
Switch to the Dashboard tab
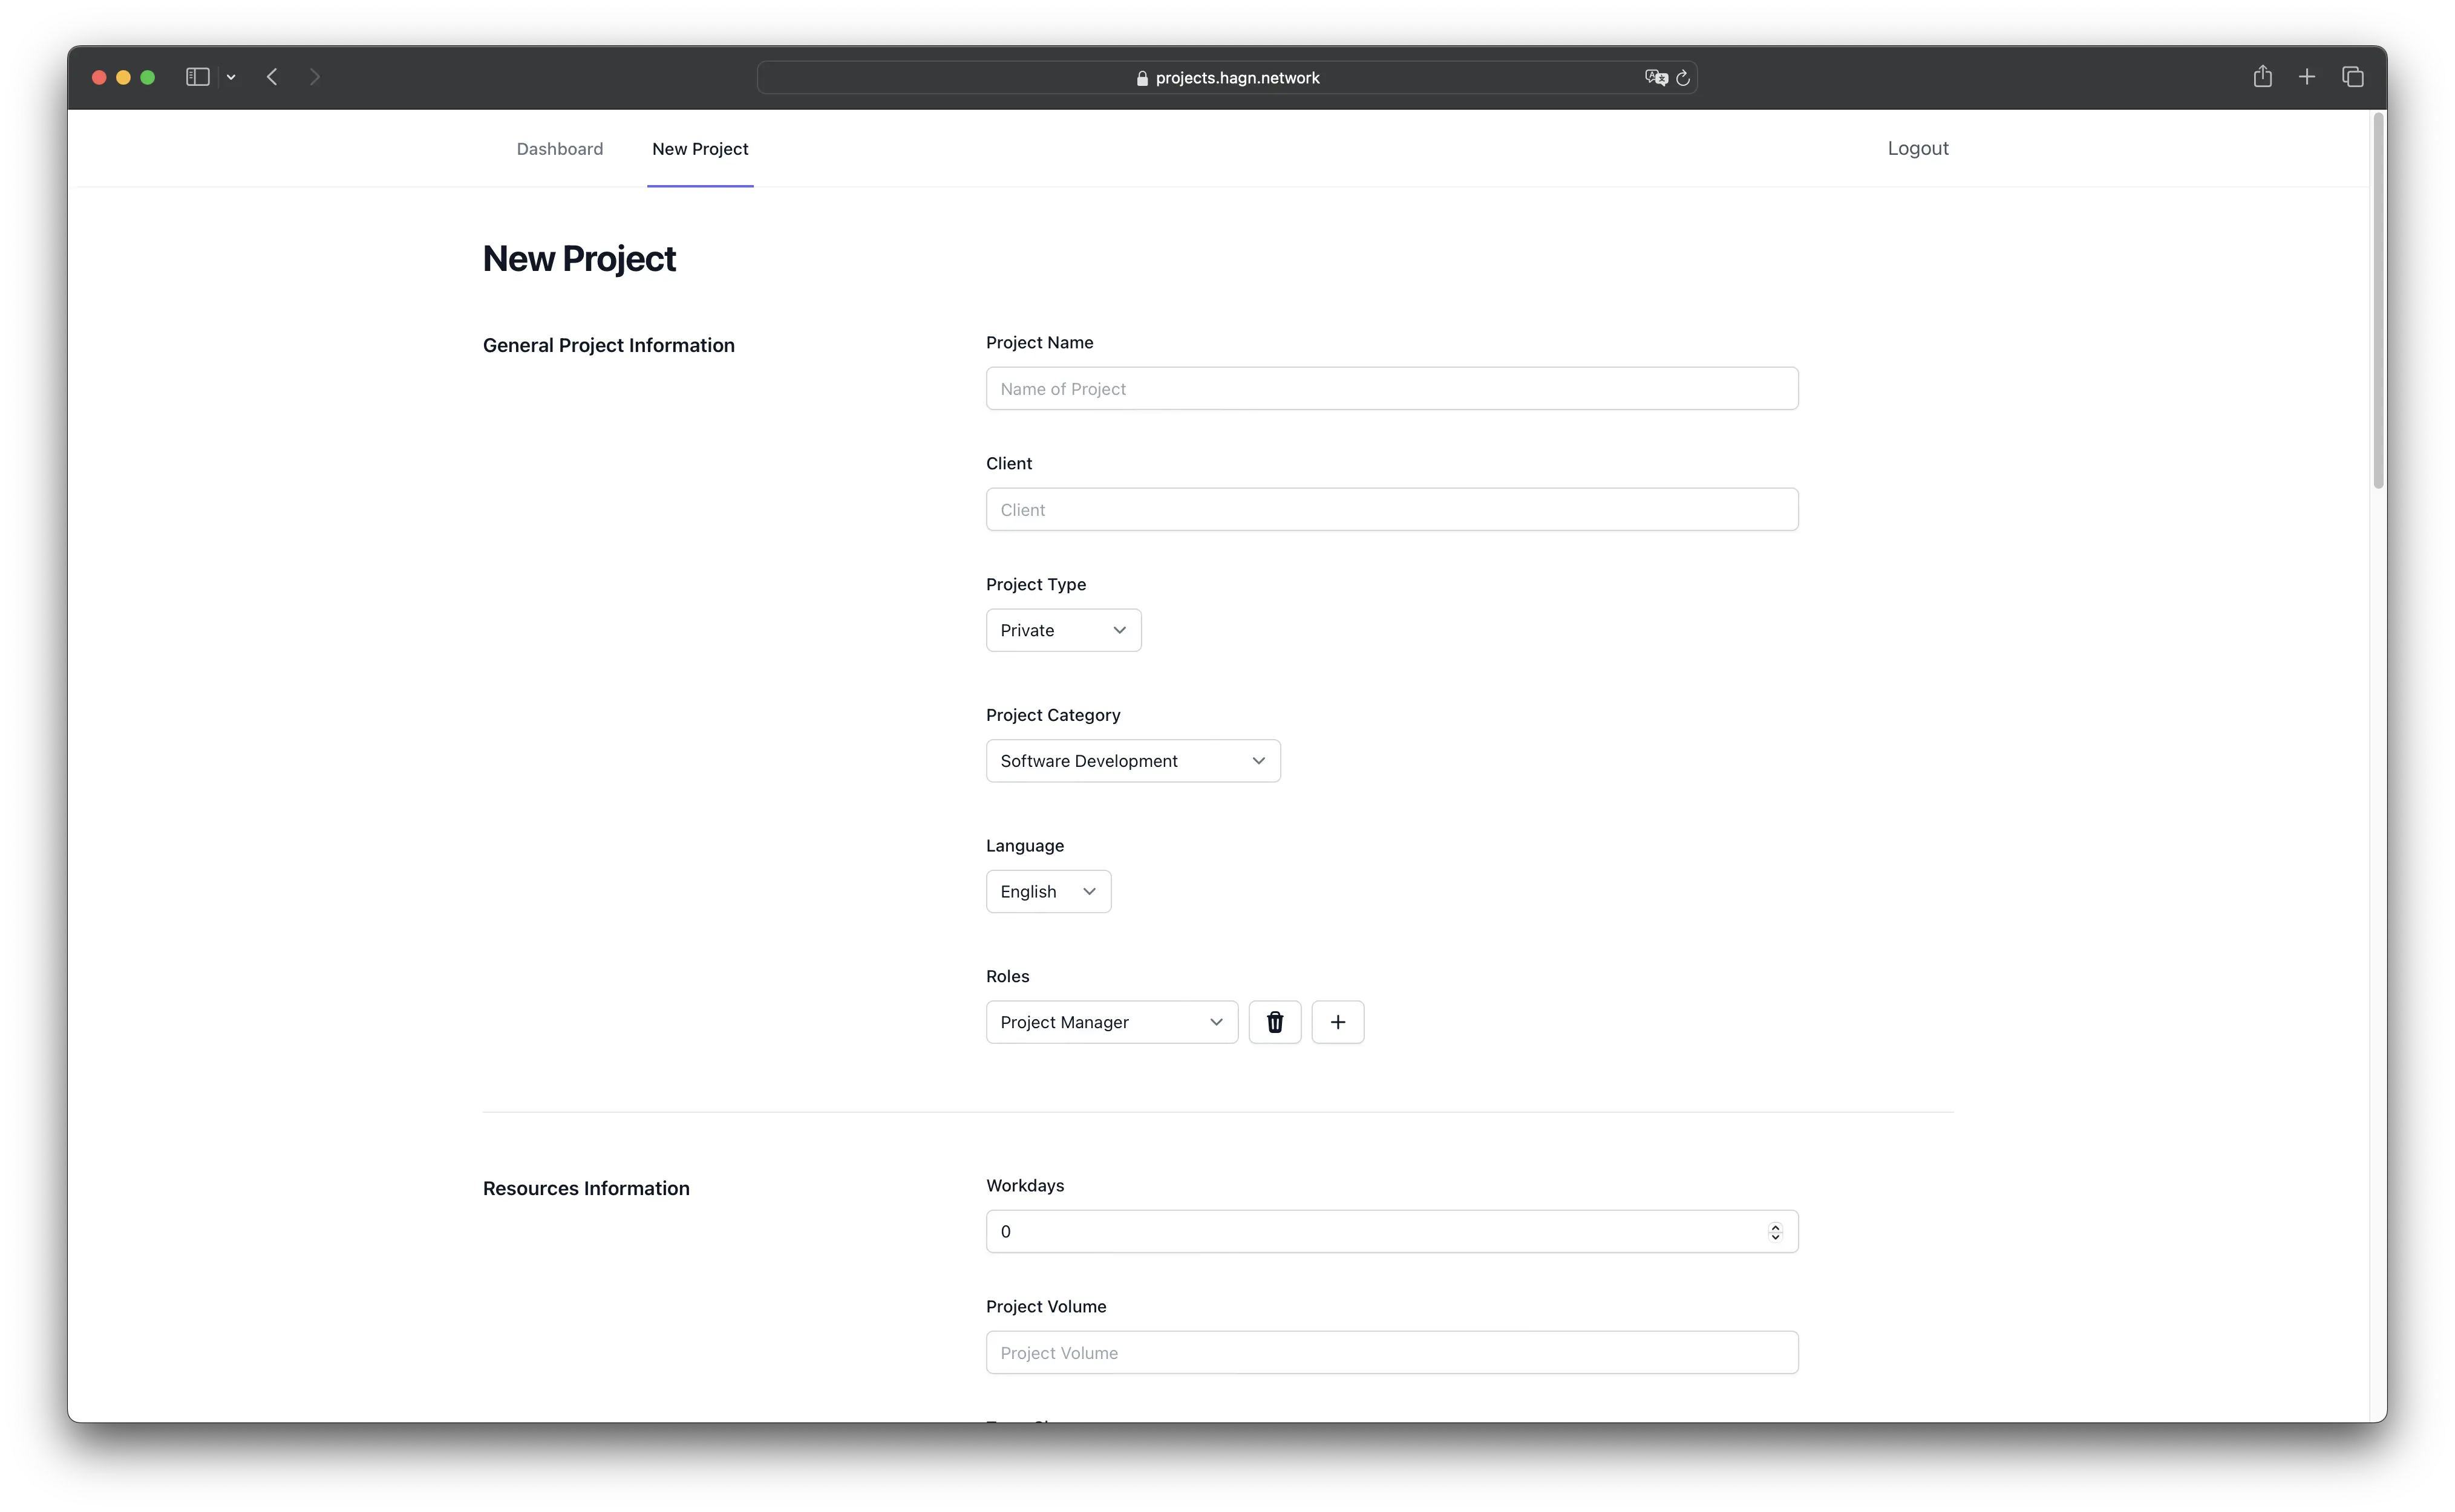click(x=560, y=148)
